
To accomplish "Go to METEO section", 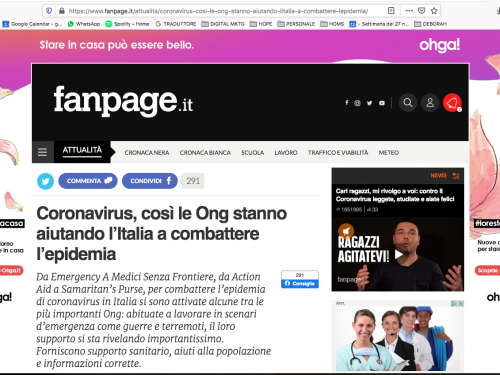I will pyautogui.click(x=389, y=152).
